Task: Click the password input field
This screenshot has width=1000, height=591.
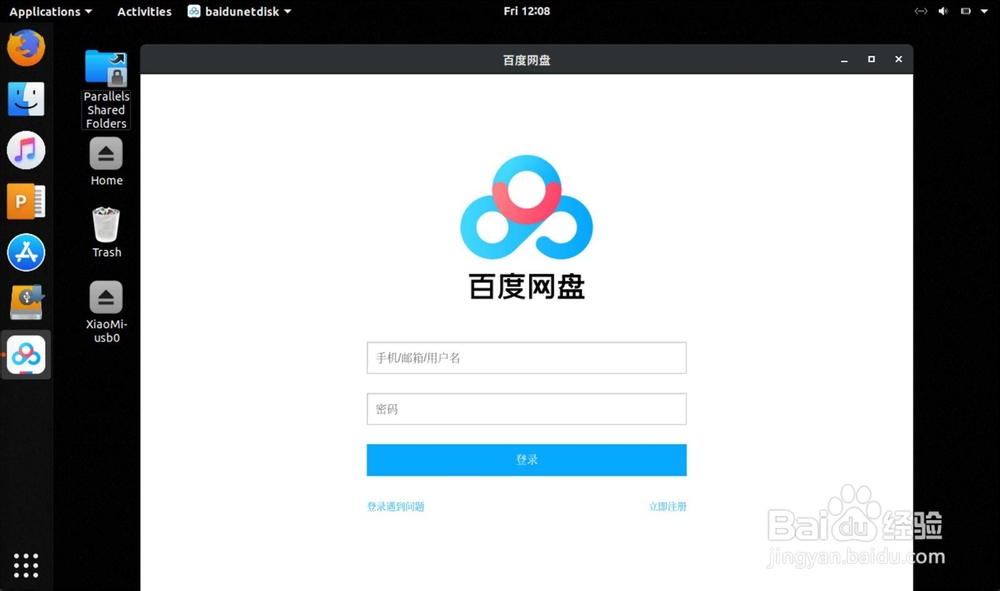Action: point(527,409)
